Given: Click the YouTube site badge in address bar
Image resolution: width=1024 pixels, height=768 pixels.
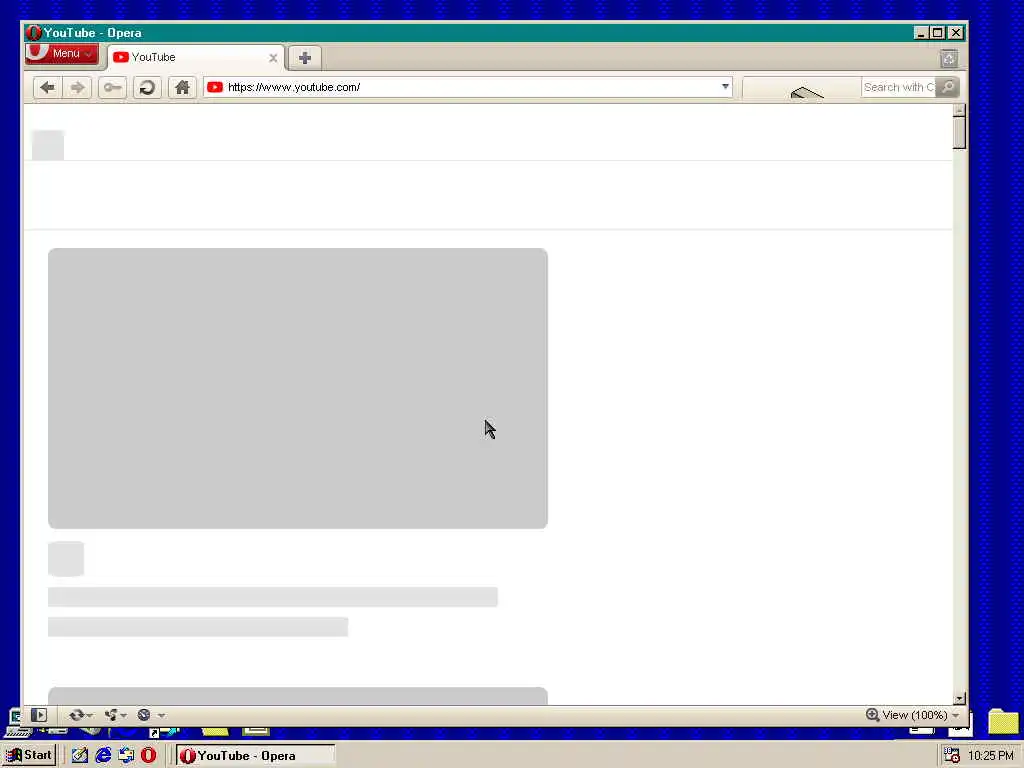Looking at the screenshot, I should 215,87.
